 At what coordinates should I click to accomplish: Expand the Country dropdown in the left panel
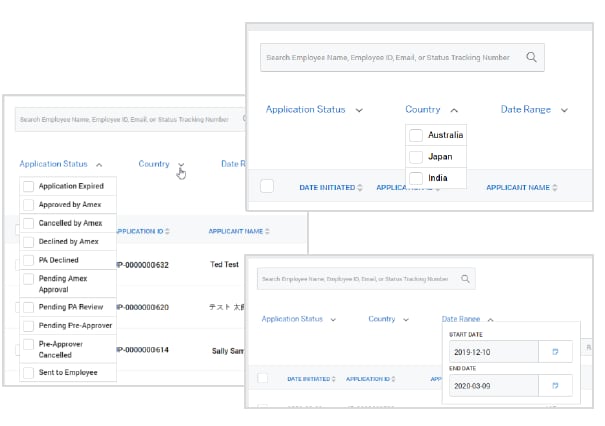click(181, 165)
